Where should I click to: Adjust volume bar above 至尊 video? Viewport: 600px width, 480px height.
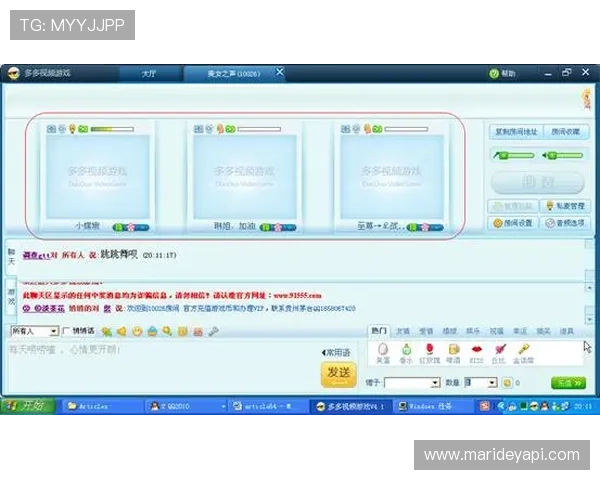[406, 129]
